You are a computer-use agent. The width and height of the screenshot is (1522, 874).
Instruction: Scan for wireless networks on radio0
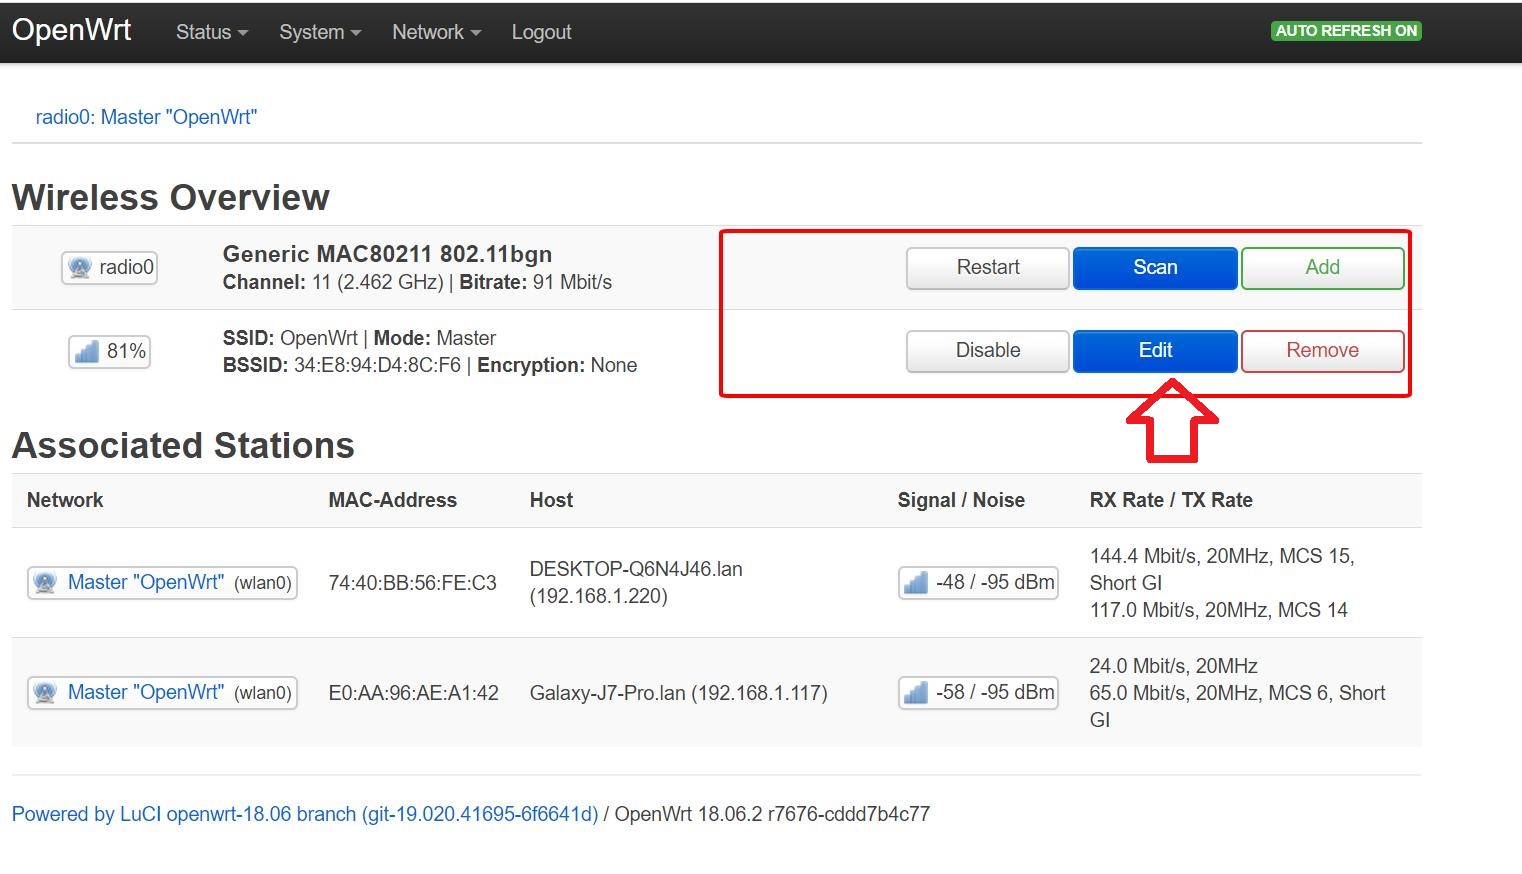point(1155,268)
